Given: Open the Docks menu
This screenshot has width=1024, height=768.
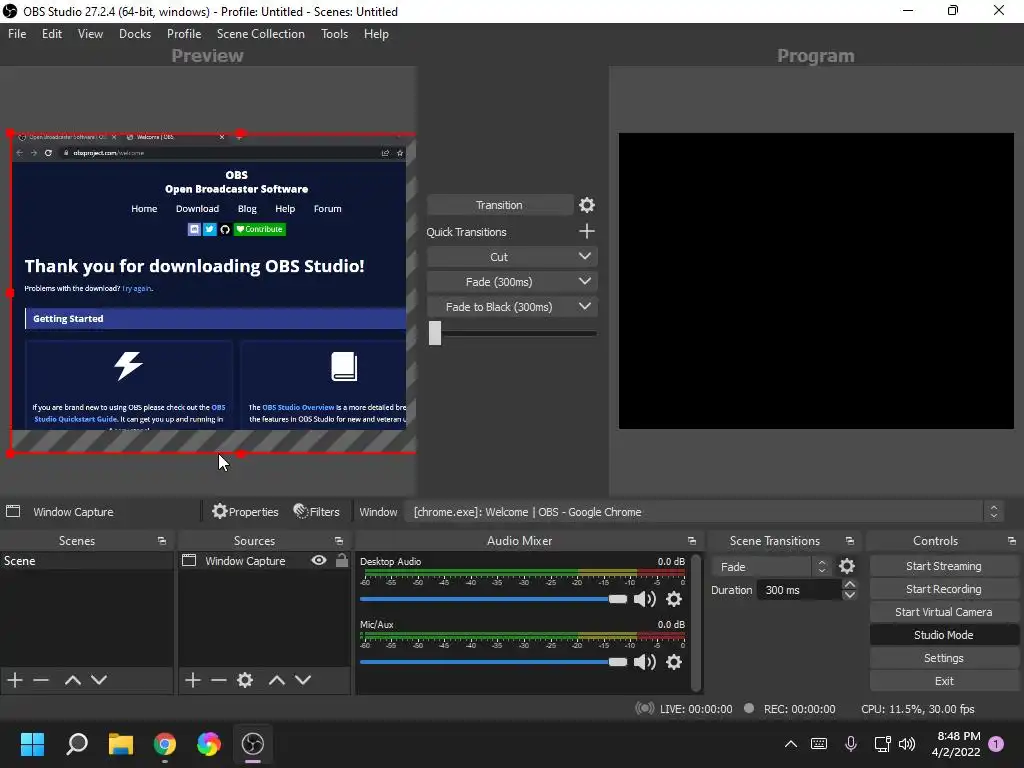Looking at the screenshot, I should [x=135, y=34].
